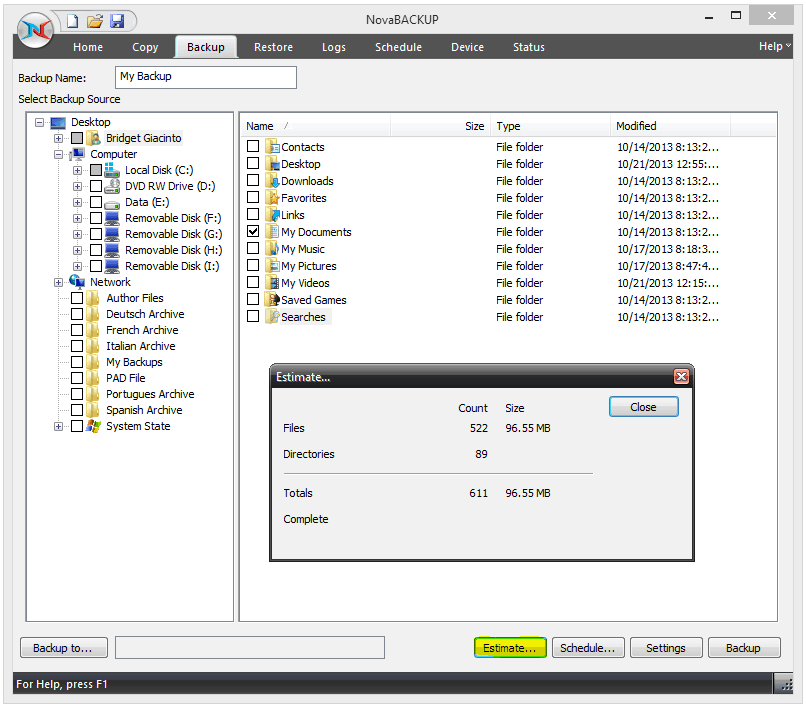Click the Schedule... button at bottom
Screen dimensions: 806x706
pos(588,648)
